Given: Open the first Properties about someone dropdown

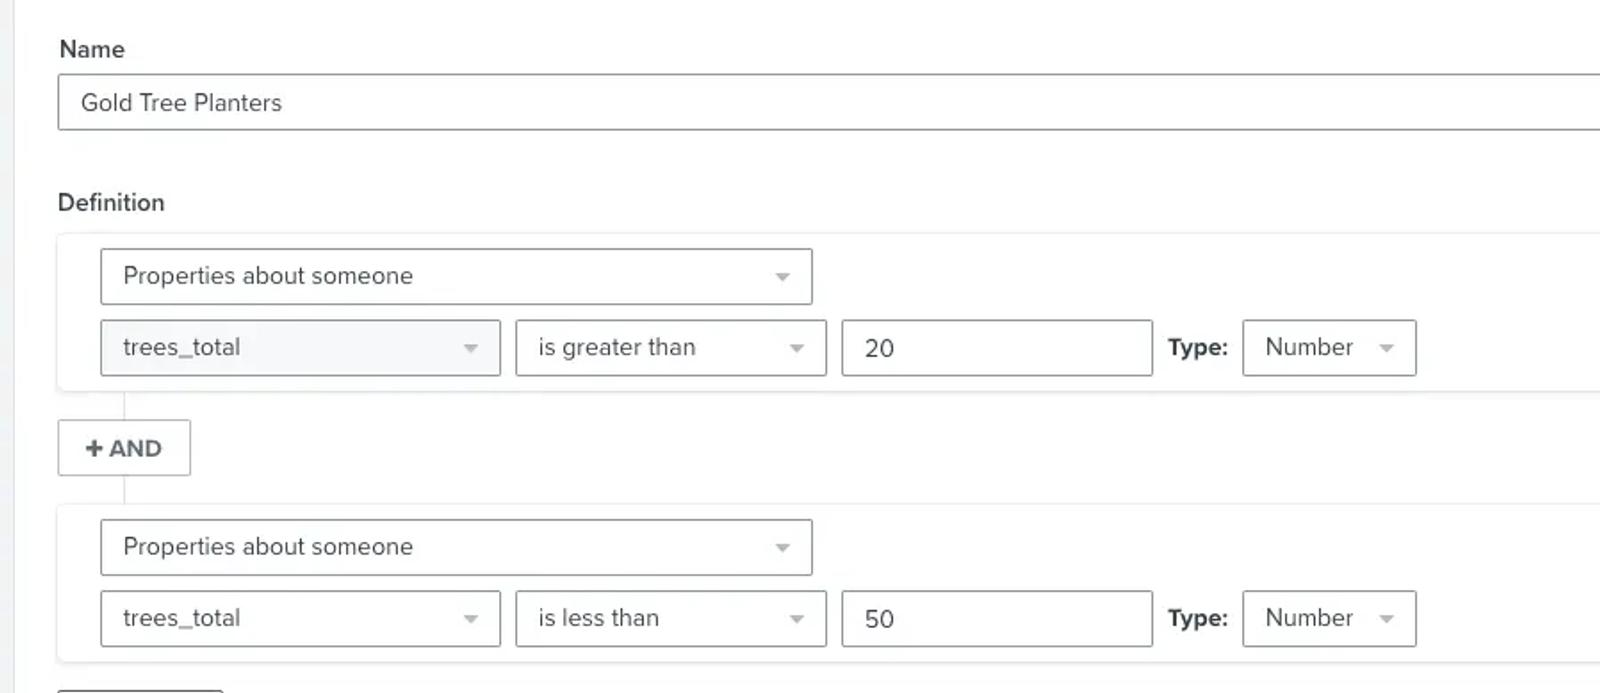Looking at the screenshot, I should tap(456, 277).
